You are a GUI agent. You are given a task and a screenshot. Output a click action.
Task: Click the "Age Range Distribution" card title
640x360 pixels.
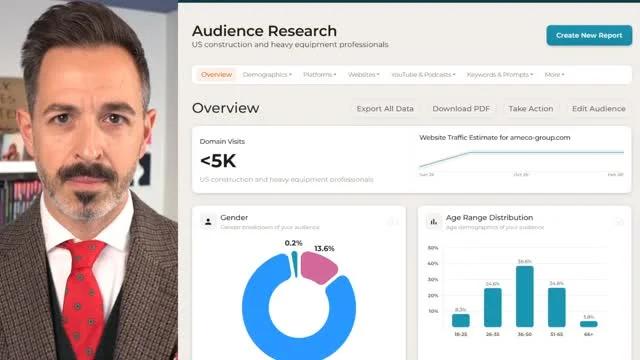[x=489, y=218]
